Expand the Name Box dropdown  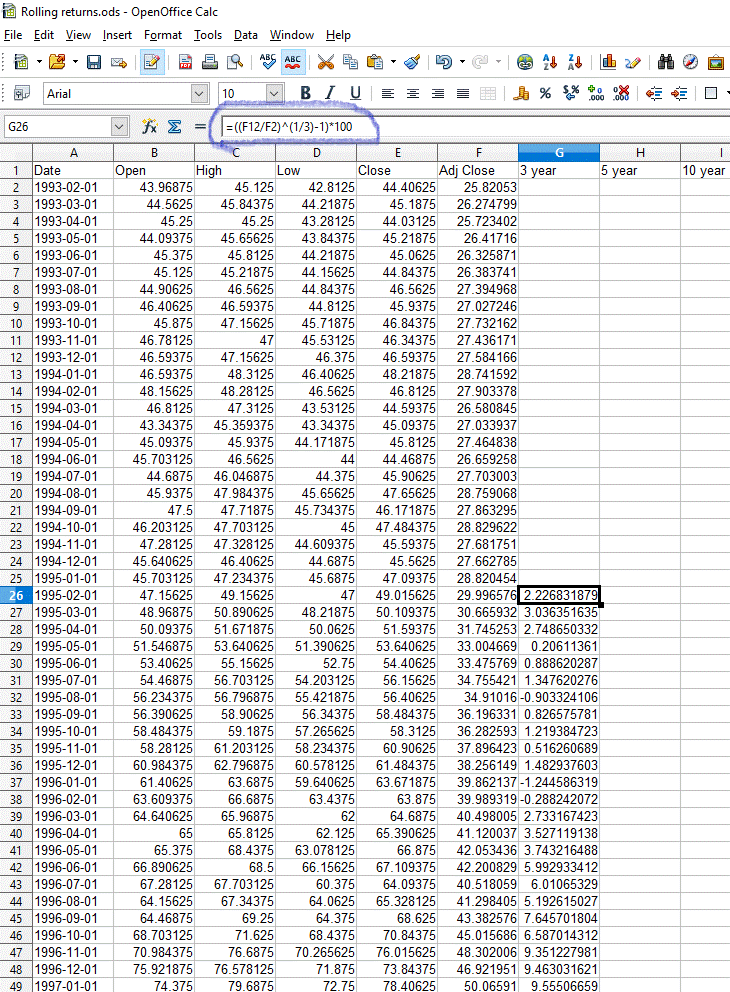(120, 127)
